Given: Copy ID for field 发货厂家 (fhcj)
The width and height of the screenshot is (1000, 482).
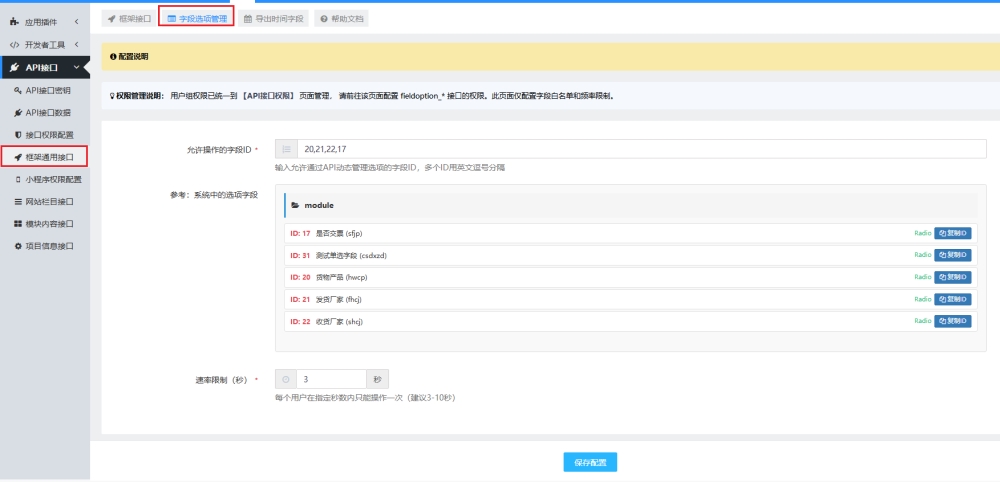Looking at the screenshot, I should pyautogui.click(x=952, y=299).
